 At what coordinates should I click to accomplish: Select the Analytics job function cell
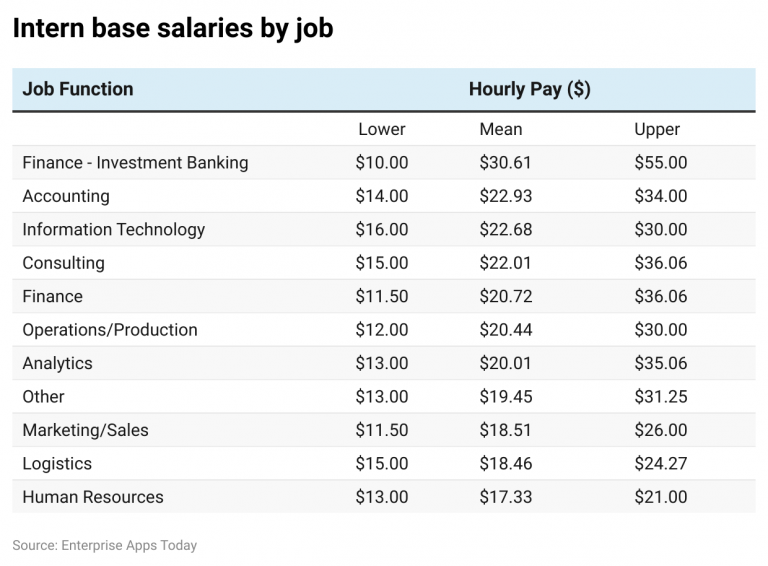[57, 363]
